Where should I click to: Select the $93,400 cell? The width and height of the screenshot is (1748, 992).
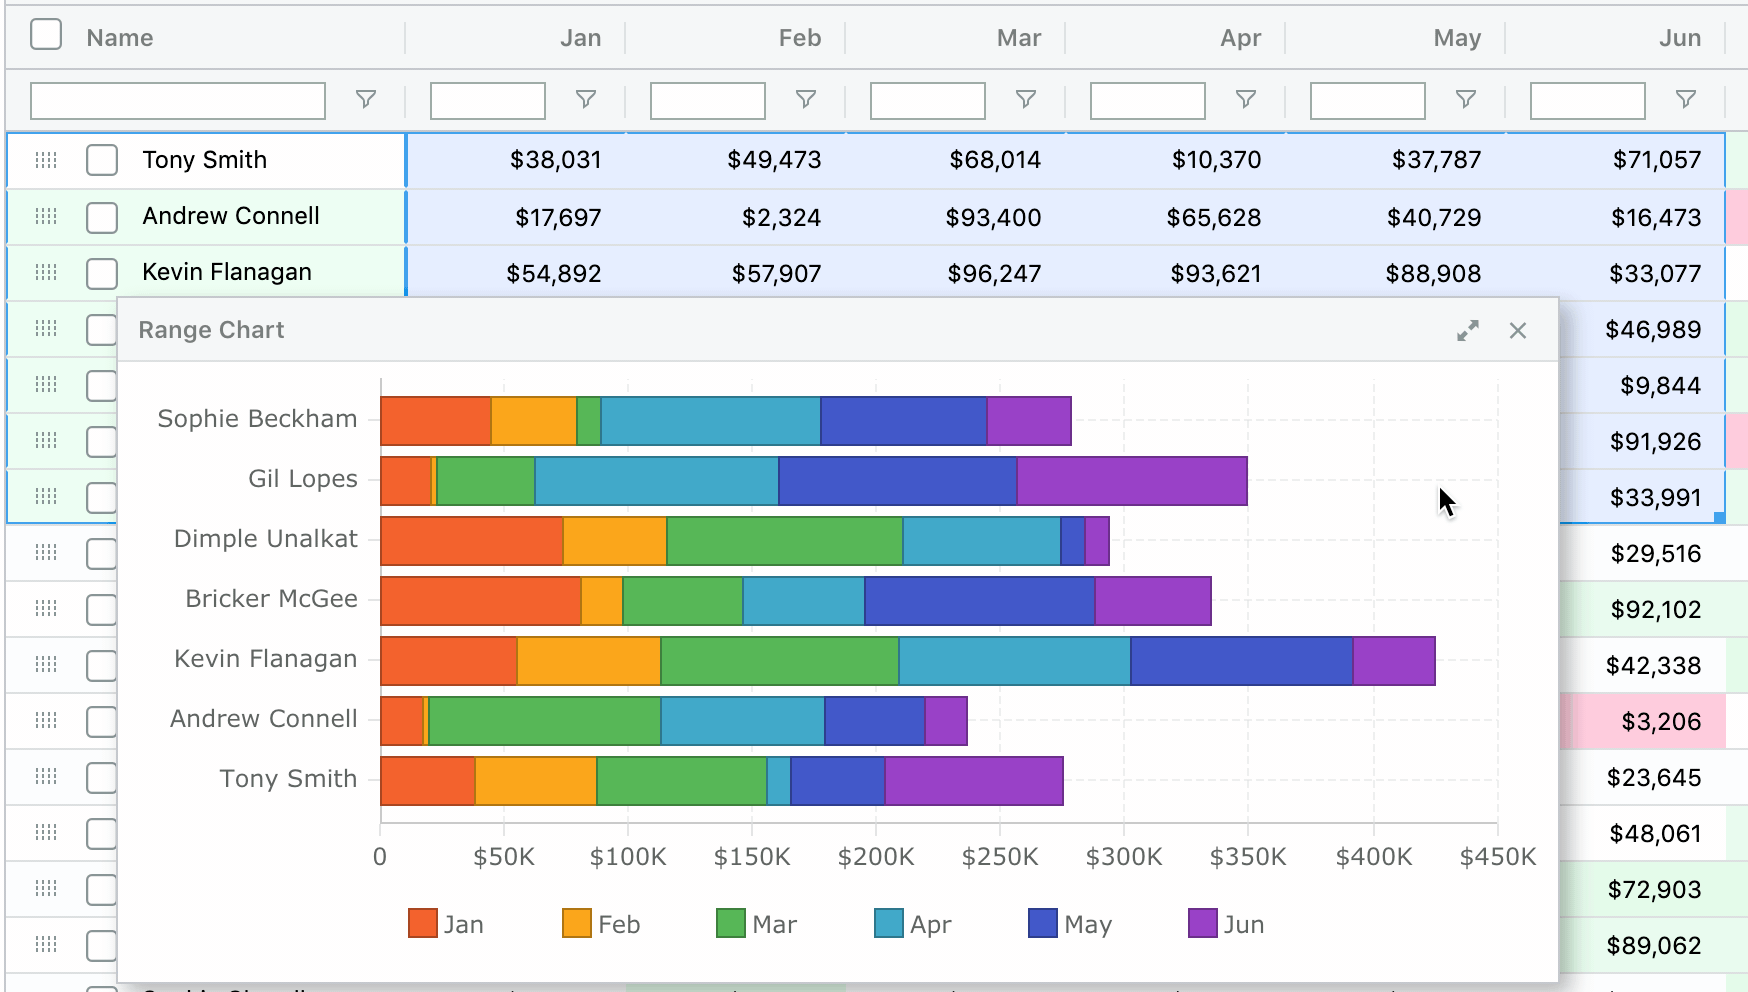956,217
